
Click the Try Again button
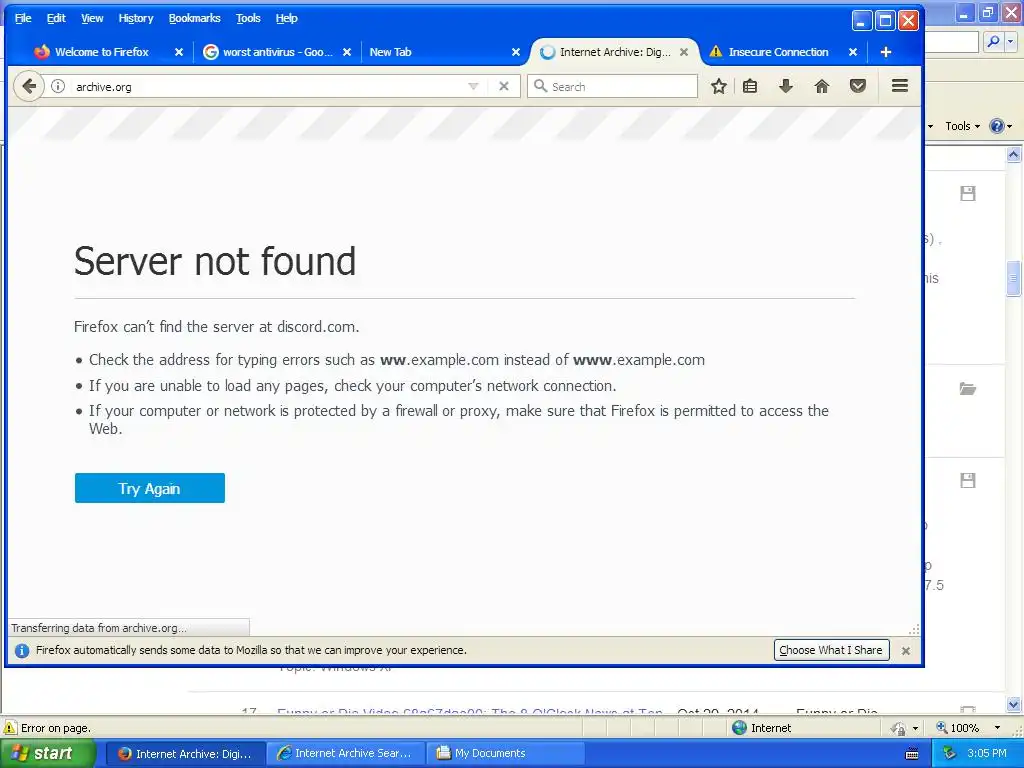150,488
